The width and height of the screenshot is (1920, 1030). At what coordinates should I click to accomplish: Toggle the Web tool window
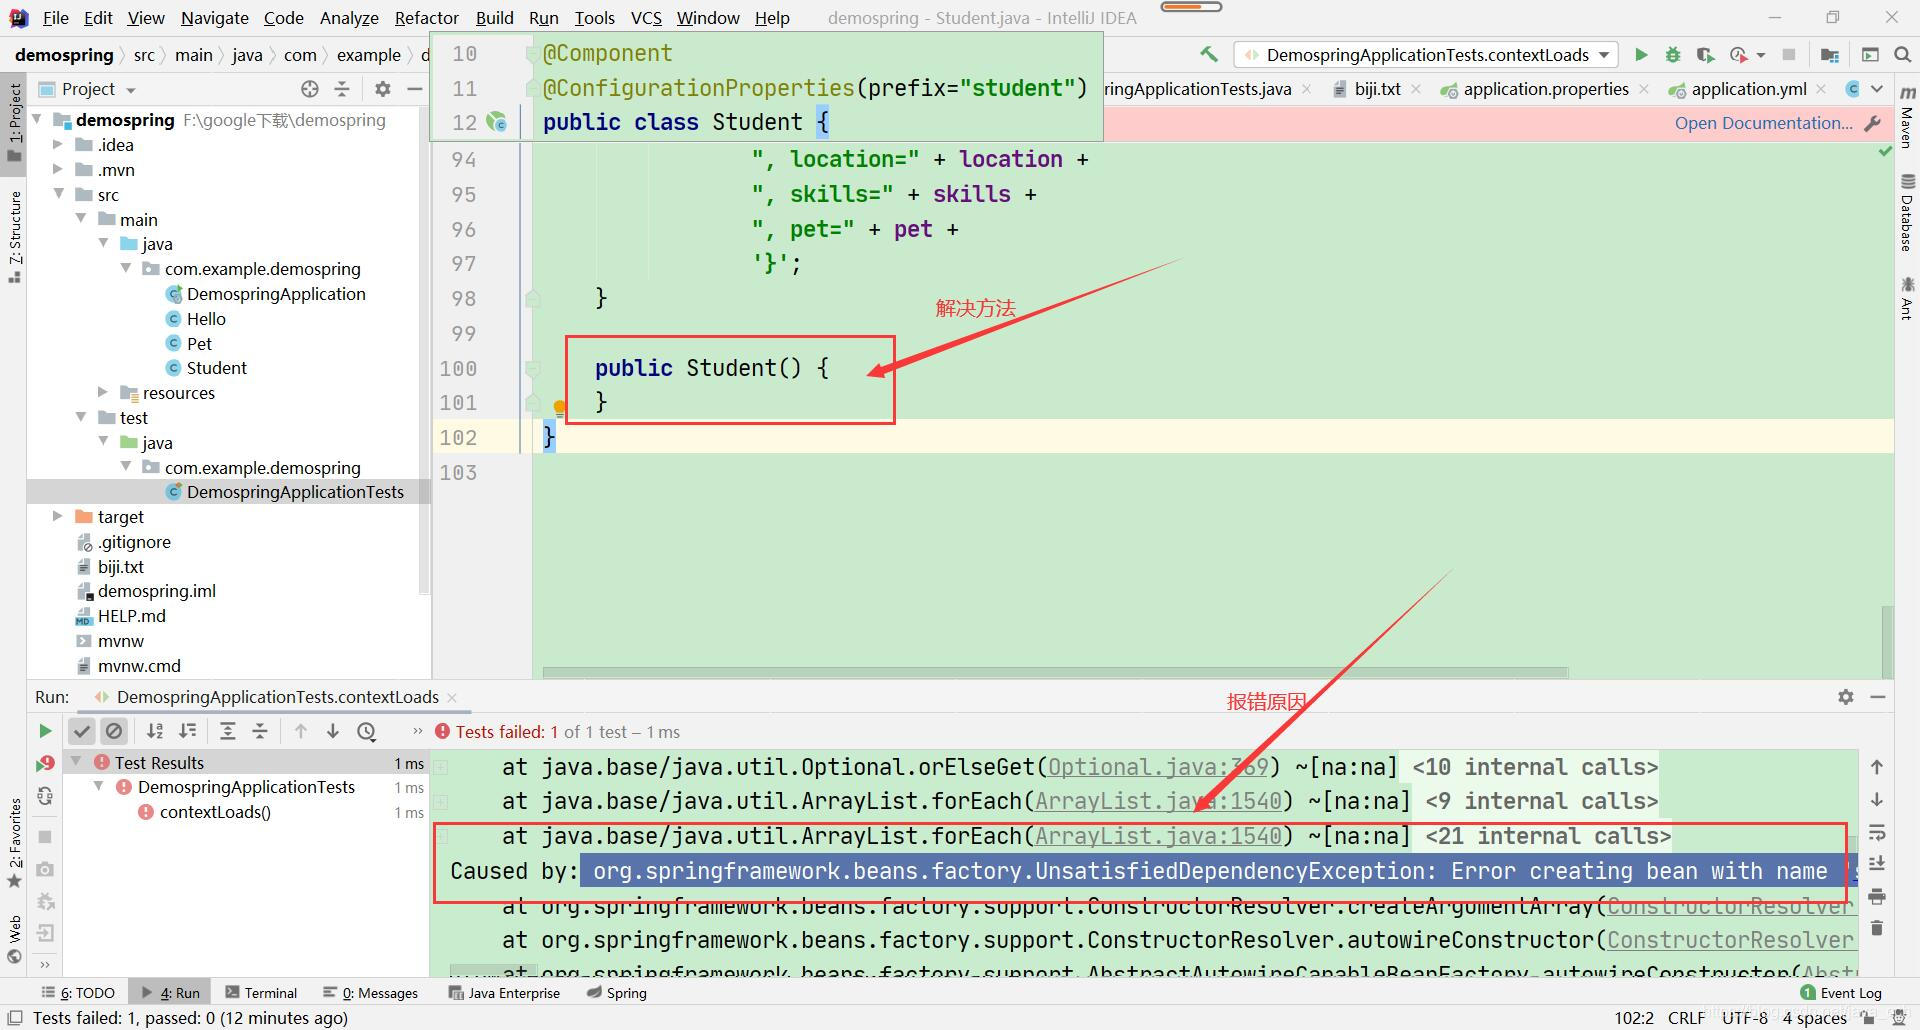14,939
